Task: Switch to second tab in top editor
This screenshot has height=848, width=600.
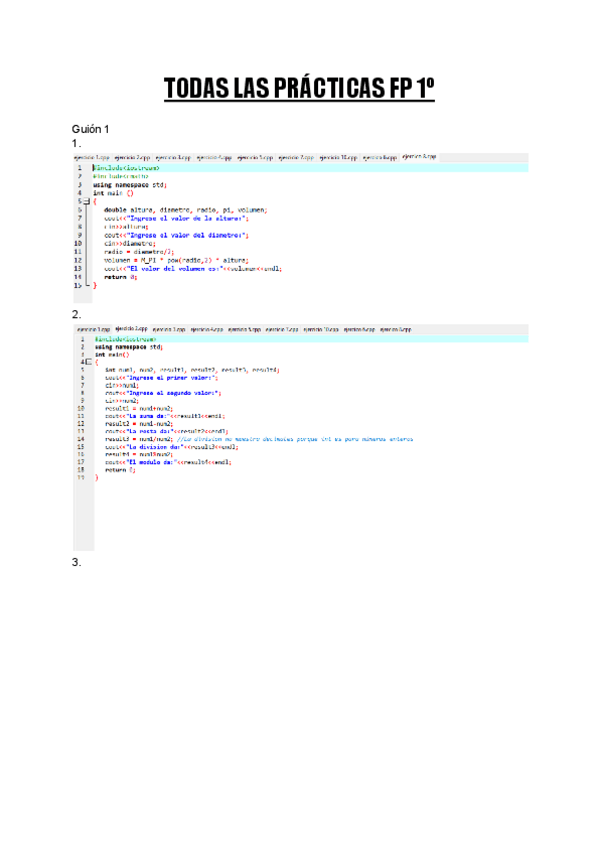Action: (132, 158)
